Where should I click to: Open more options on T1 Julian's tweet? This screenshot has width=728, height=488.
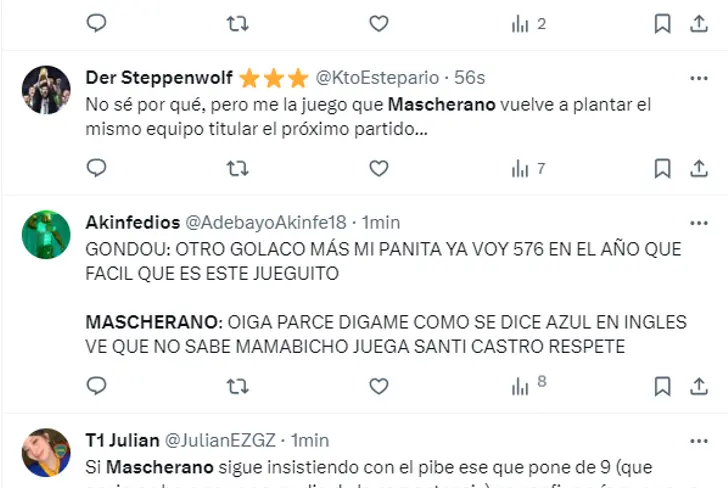click(699, 441)
